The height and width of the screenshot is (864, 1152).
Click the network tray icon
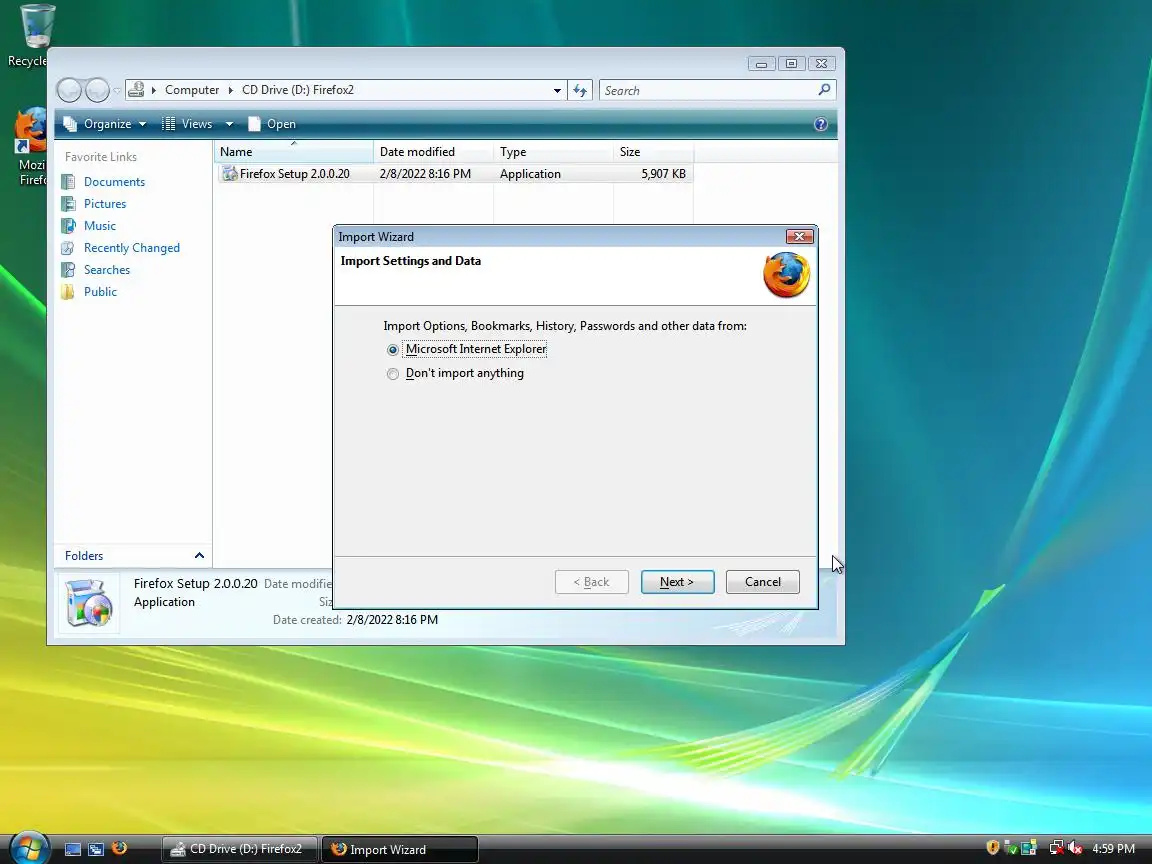pos(1056,849)
